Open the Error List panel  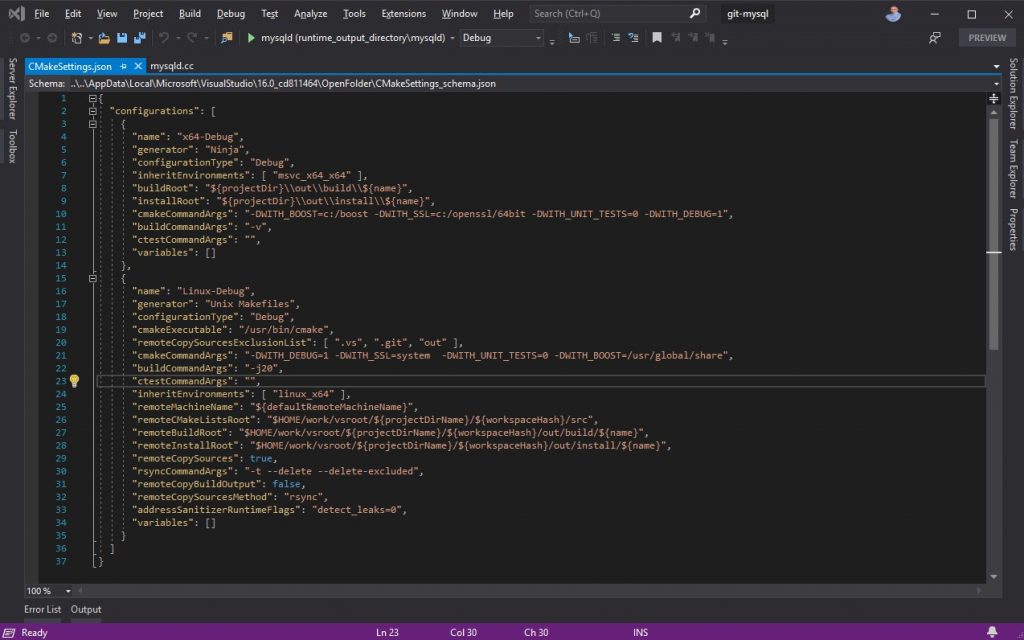click(x=42, y=609)
